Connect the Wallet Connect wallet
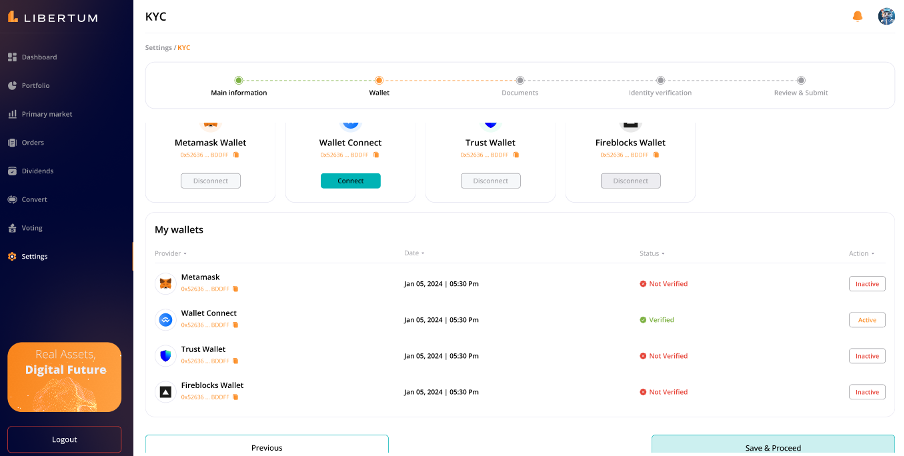 pos(350,181)
